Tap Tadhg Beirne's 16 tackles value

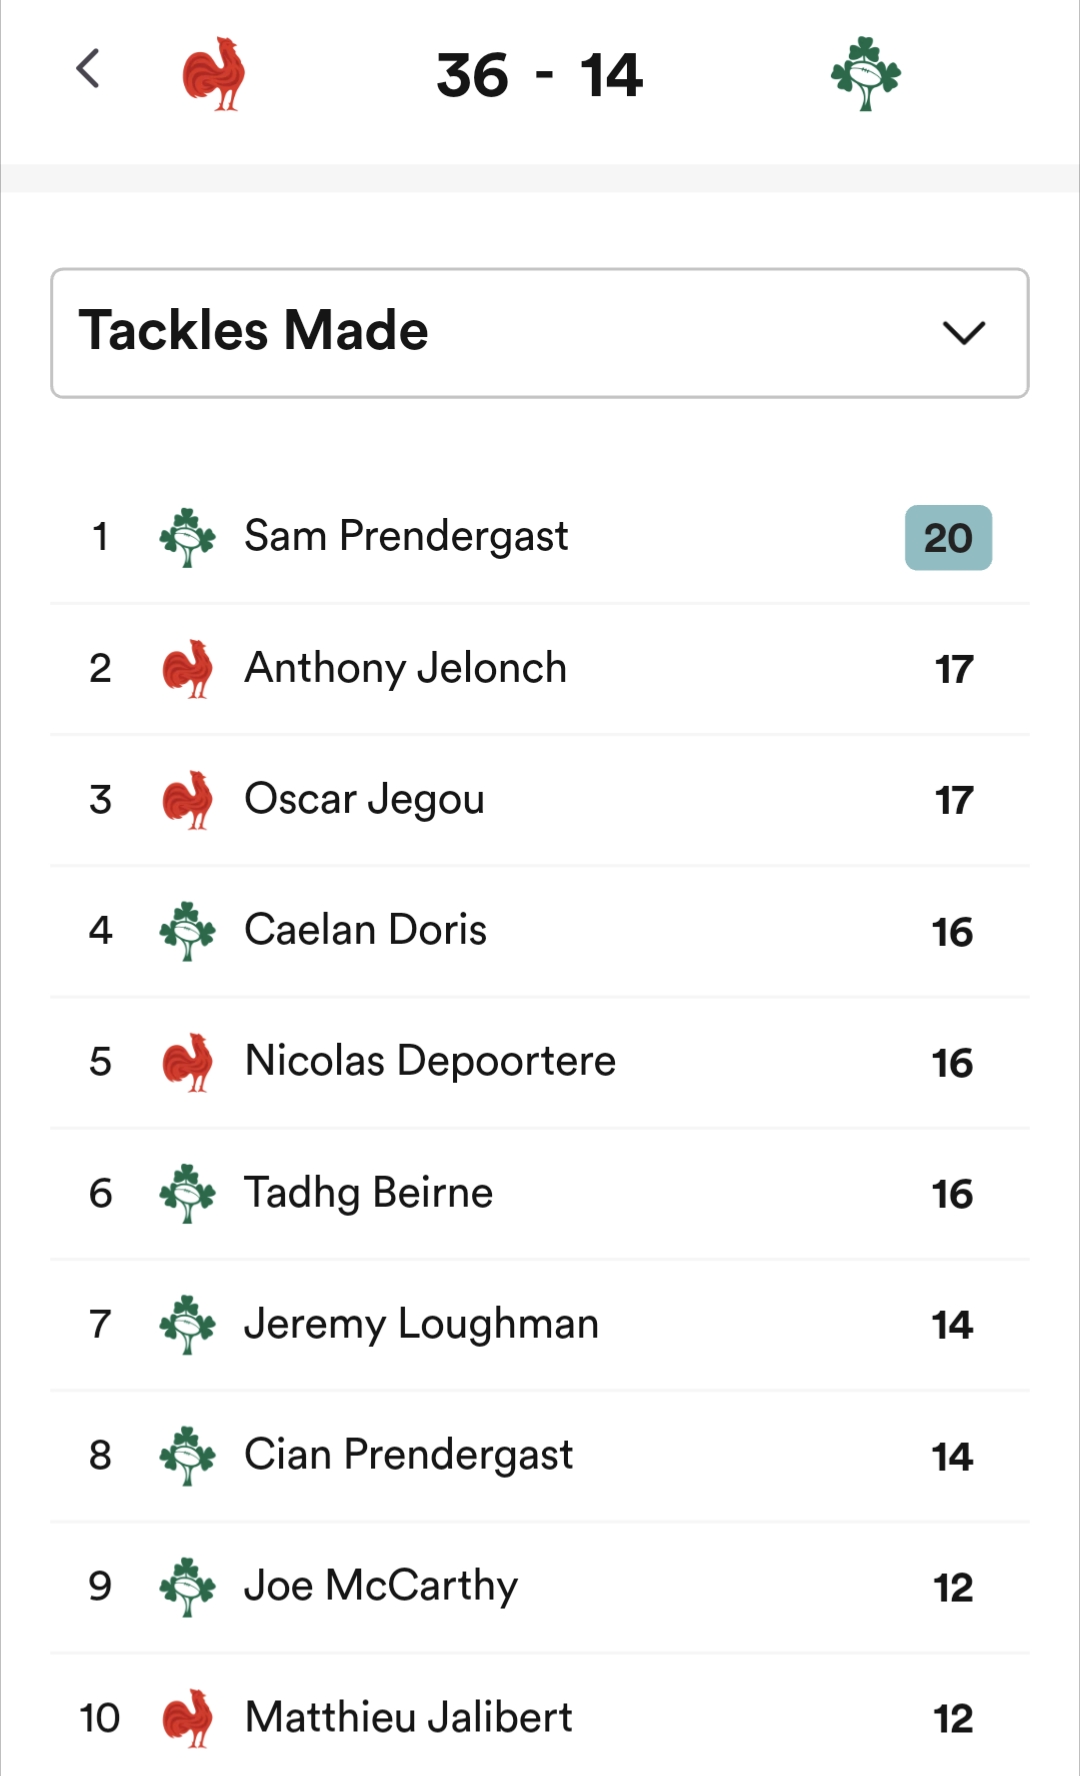pyautogui.click(x=952, y=1194)
